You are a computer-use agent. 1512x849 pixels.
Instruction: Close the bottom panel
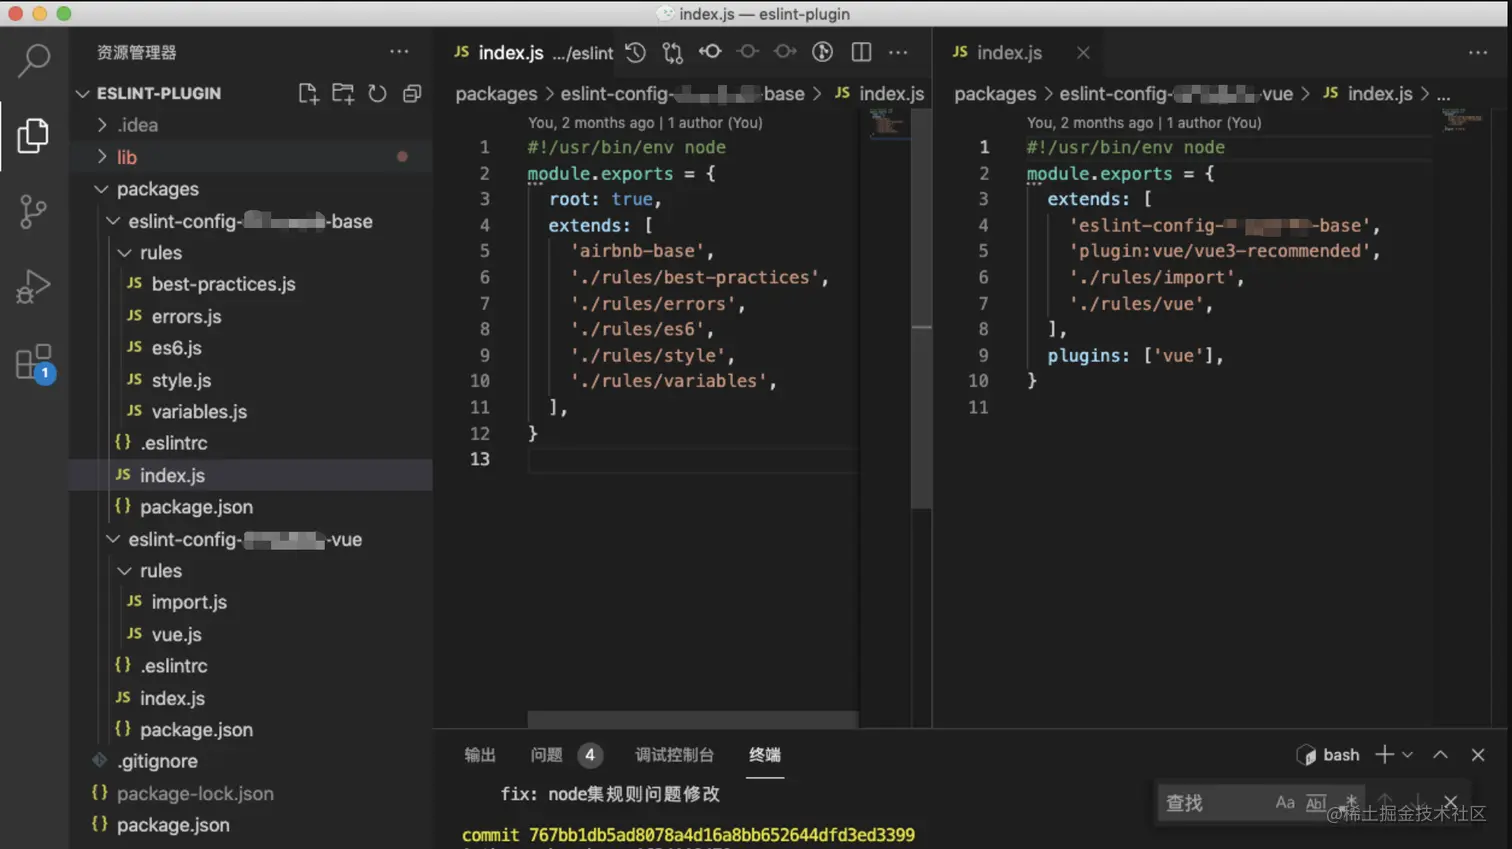tap(1478, 755)
